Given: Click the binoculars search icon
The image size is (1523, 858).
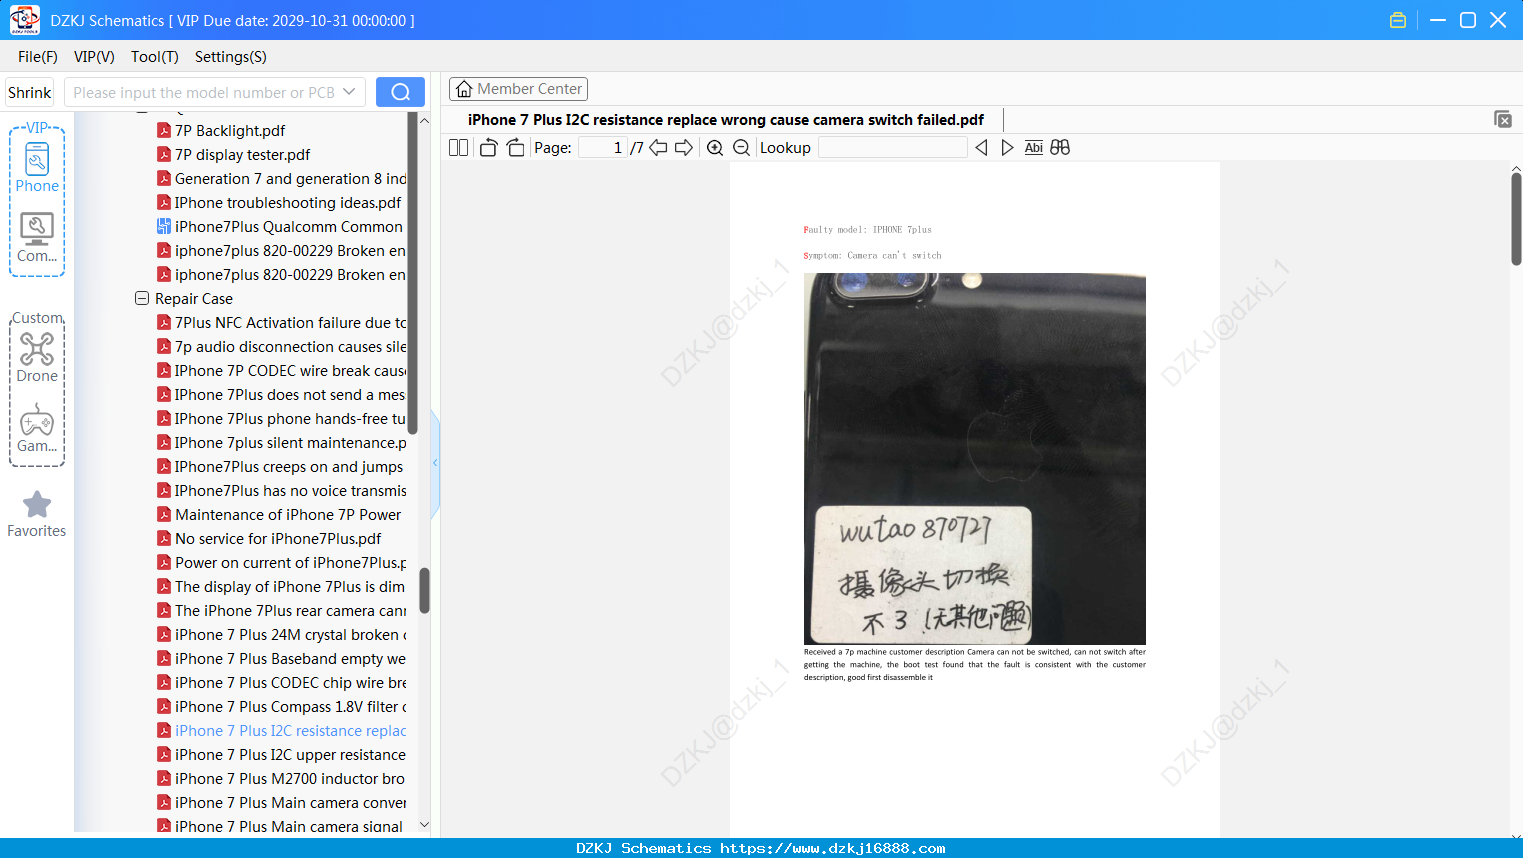Looking at the screenshot, I should pyautogui.click(x=1060, y=148).
